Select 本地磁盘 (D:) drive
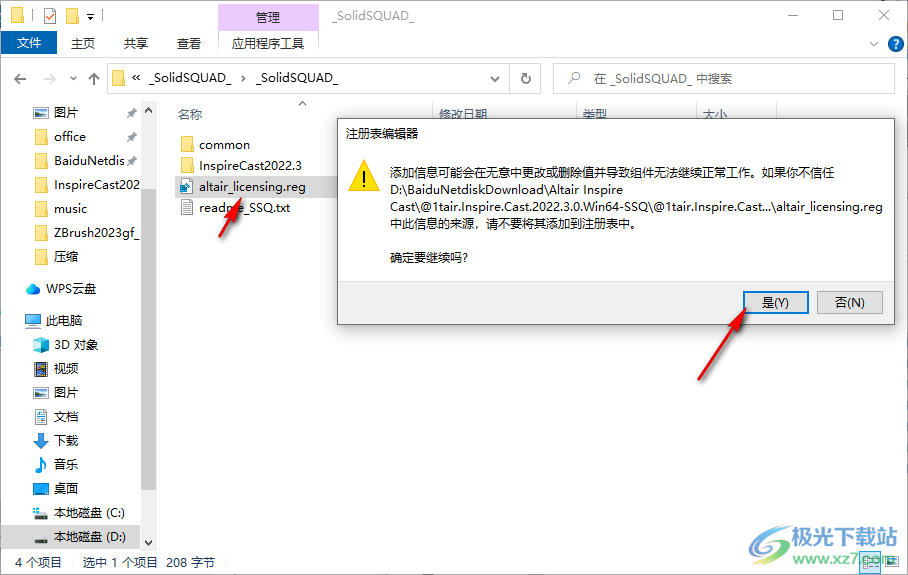The image size is (908, 575). tap(71, 537)
